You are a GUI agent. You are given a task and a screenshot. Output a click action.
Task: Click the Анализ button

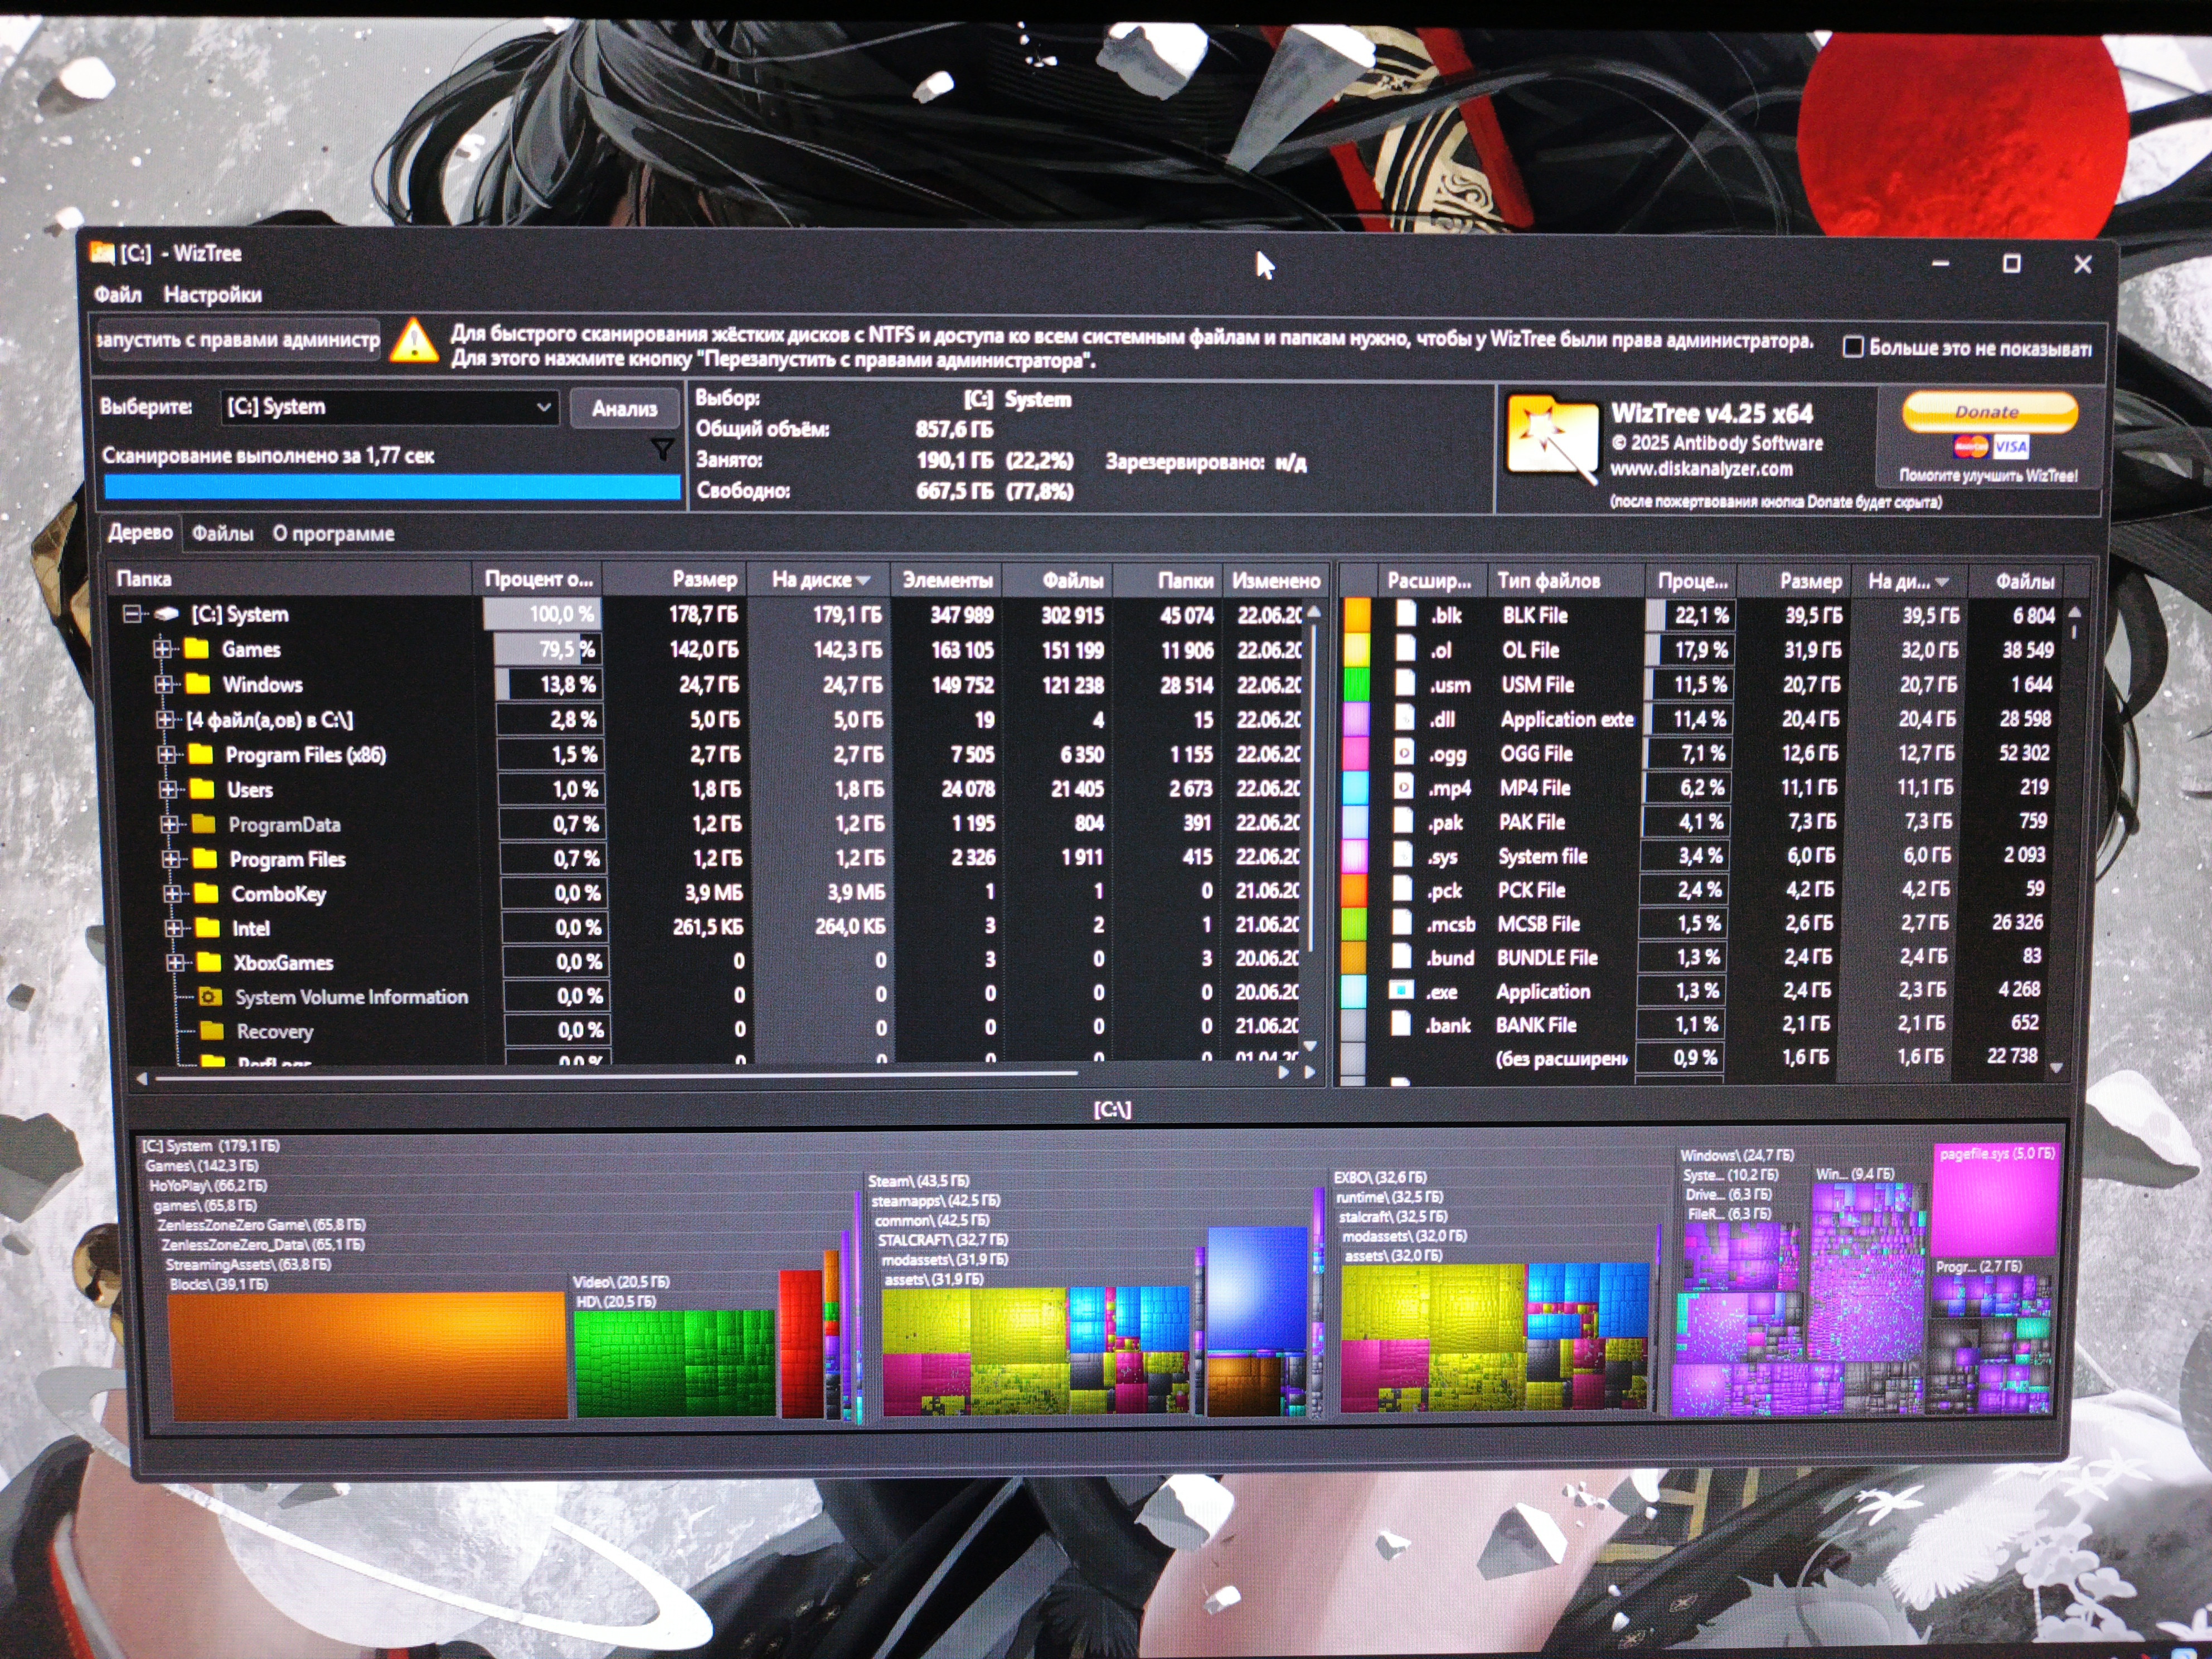[624, 408]
